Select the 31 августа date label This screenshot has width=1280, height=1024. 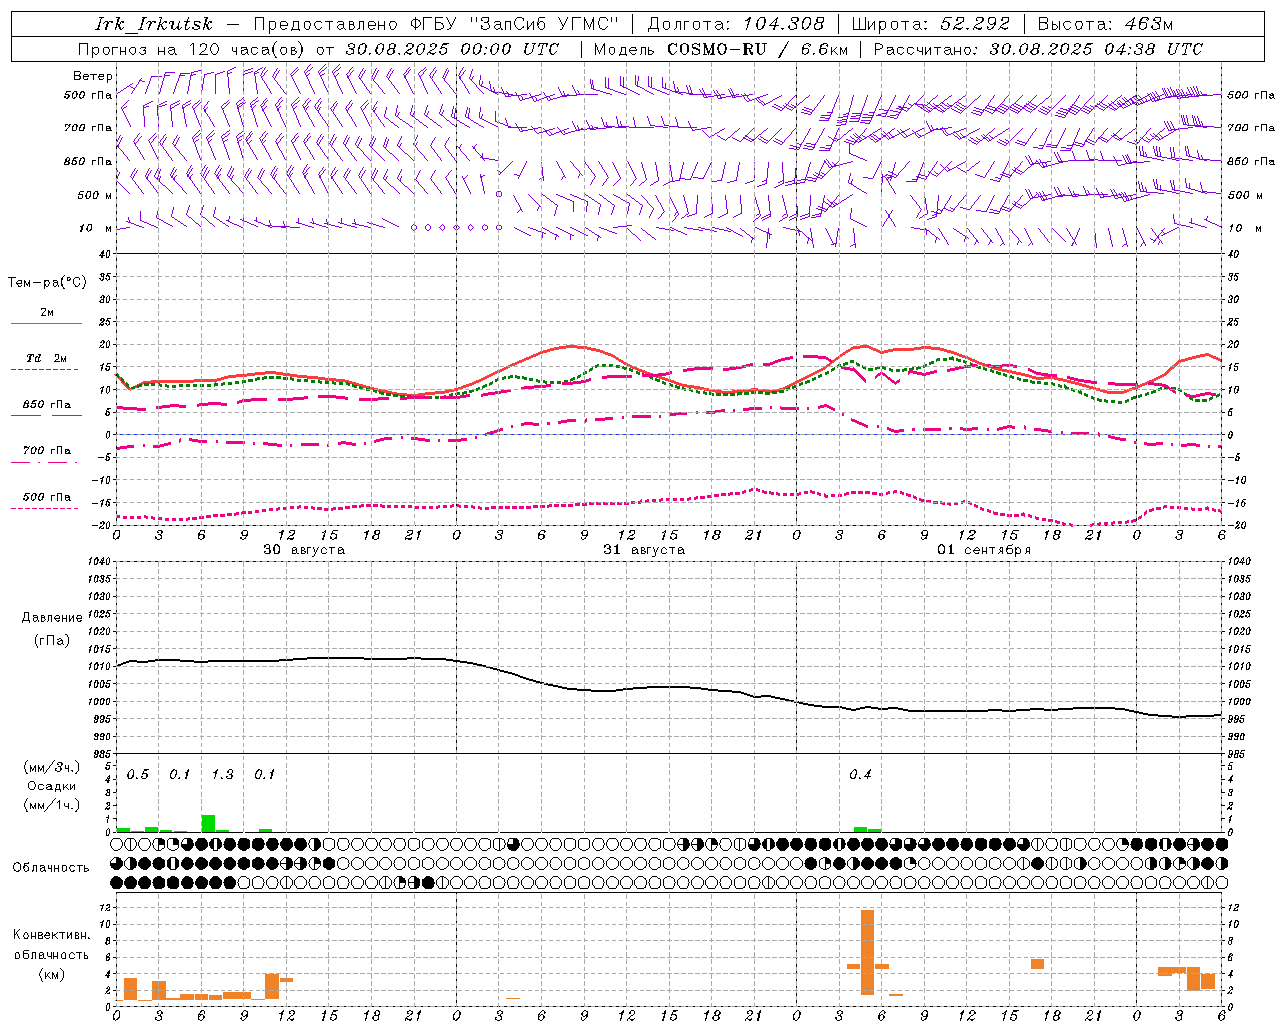point(644,550)
